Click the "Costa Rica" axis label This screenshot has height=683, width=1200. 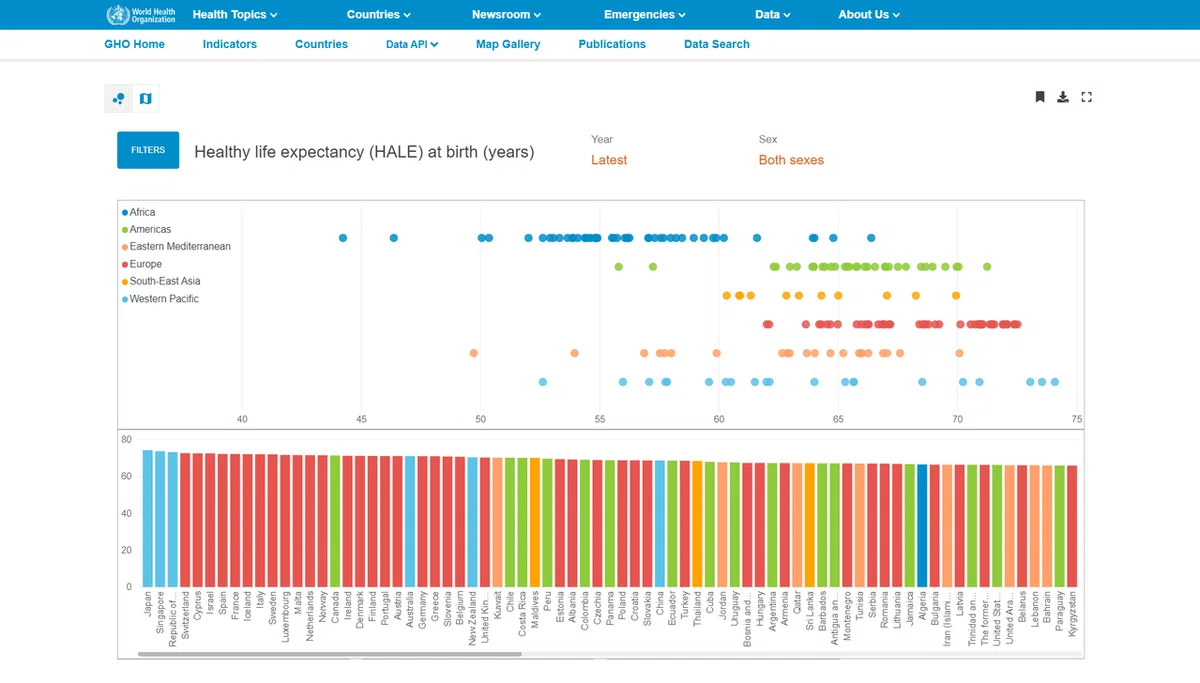pyautogui.click(x=523, y=615)
